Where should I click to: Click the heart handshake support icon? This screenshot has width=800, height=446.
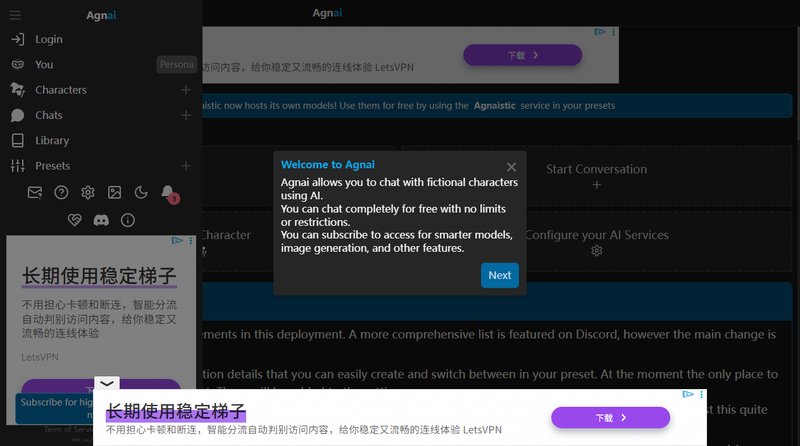click(x=74, y=219)
